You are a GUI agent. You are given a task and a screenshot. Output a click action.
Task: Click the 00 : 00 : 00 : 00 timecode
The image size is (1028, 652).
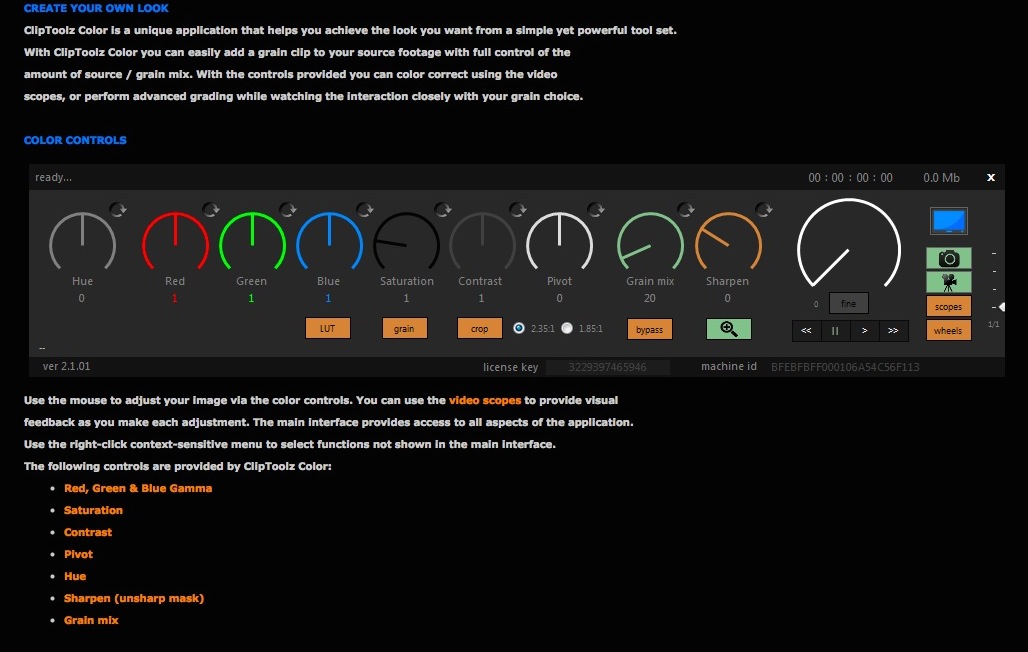point(850,178)
